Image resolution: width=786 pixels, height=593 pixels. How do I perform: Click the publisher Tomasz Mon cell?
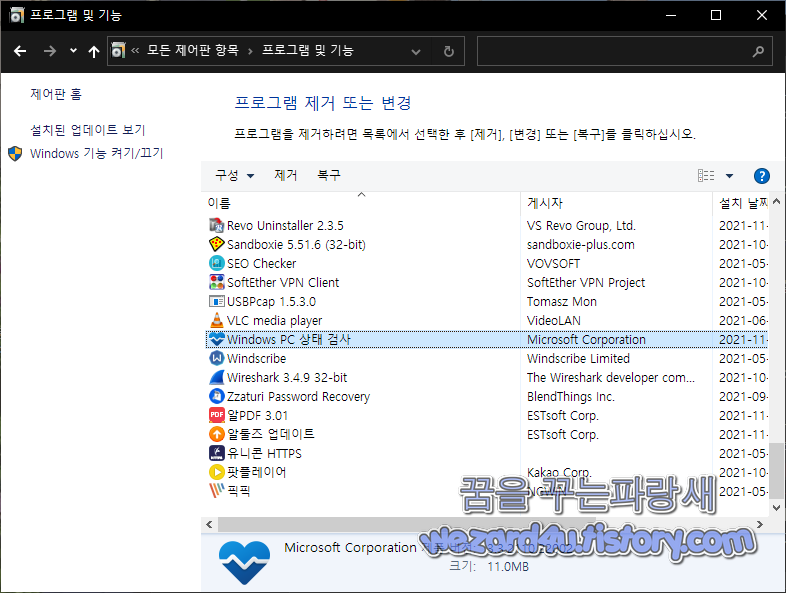[x=561, y=302]
